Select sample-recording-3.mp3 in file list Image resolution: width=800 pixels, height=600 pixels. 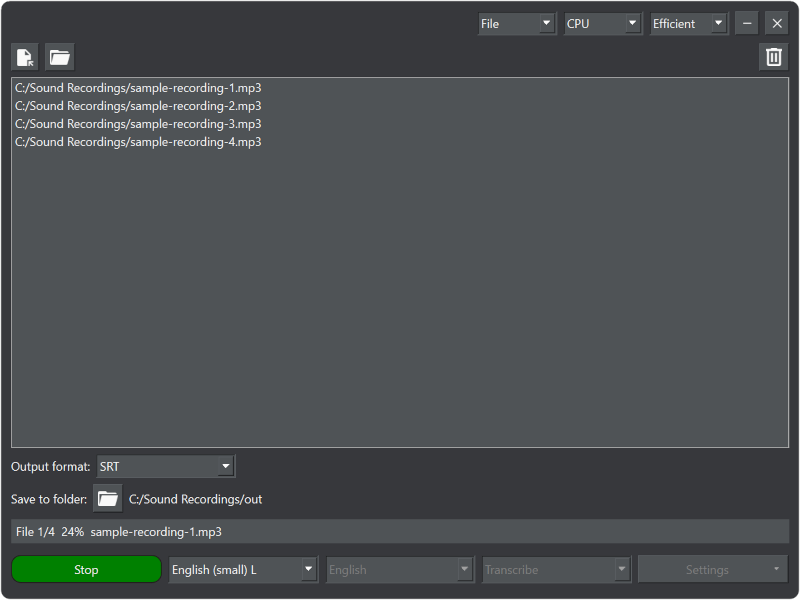click(400, 124)
